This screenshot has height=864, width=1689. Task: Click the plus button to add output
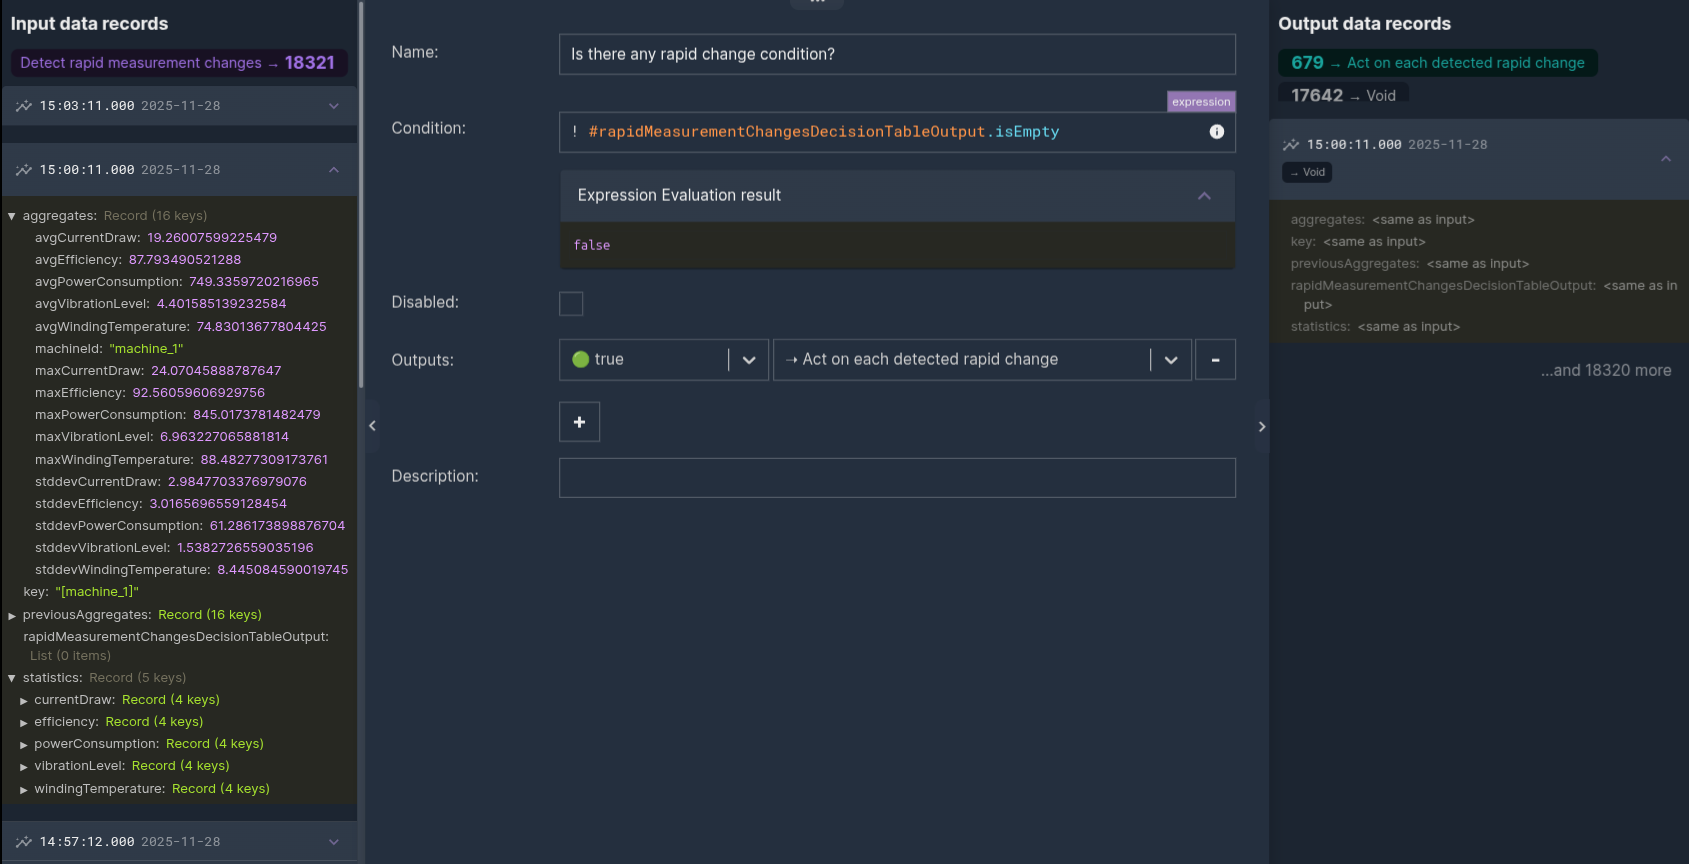click(579, 422)
